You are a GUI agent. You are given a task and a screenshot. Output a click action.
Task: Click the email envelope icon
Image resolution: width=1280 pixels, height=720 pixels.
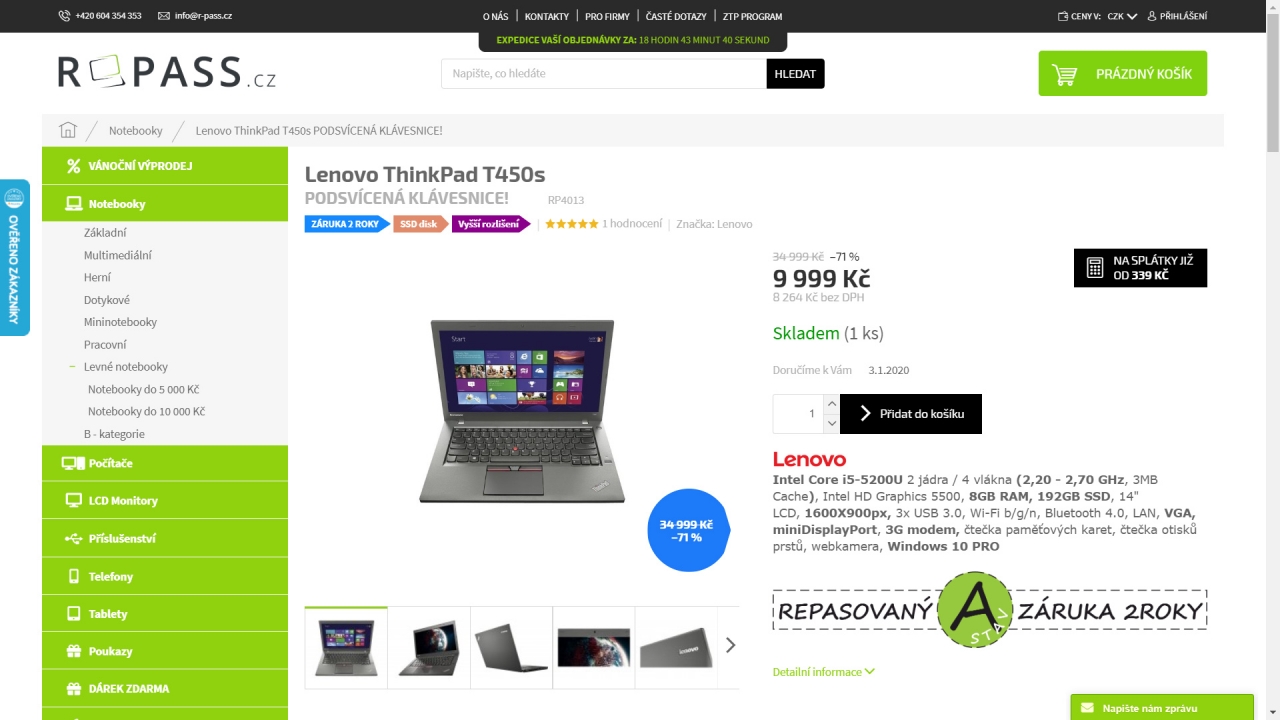(164, 16)
